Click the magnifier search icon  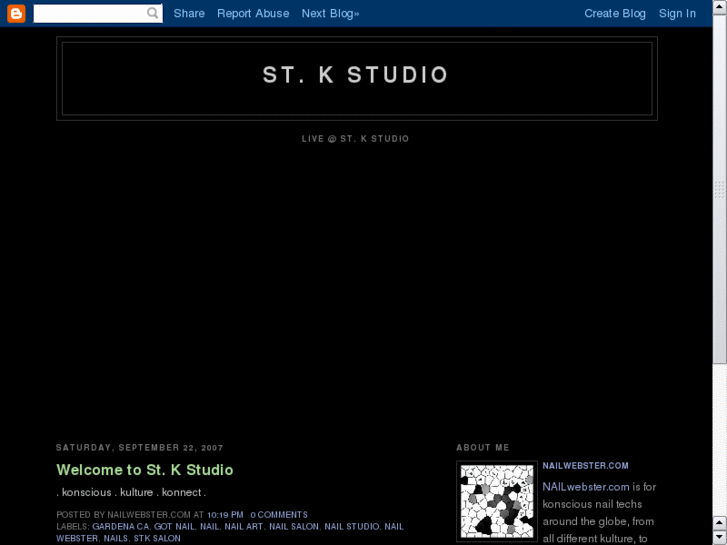[153, 13]
